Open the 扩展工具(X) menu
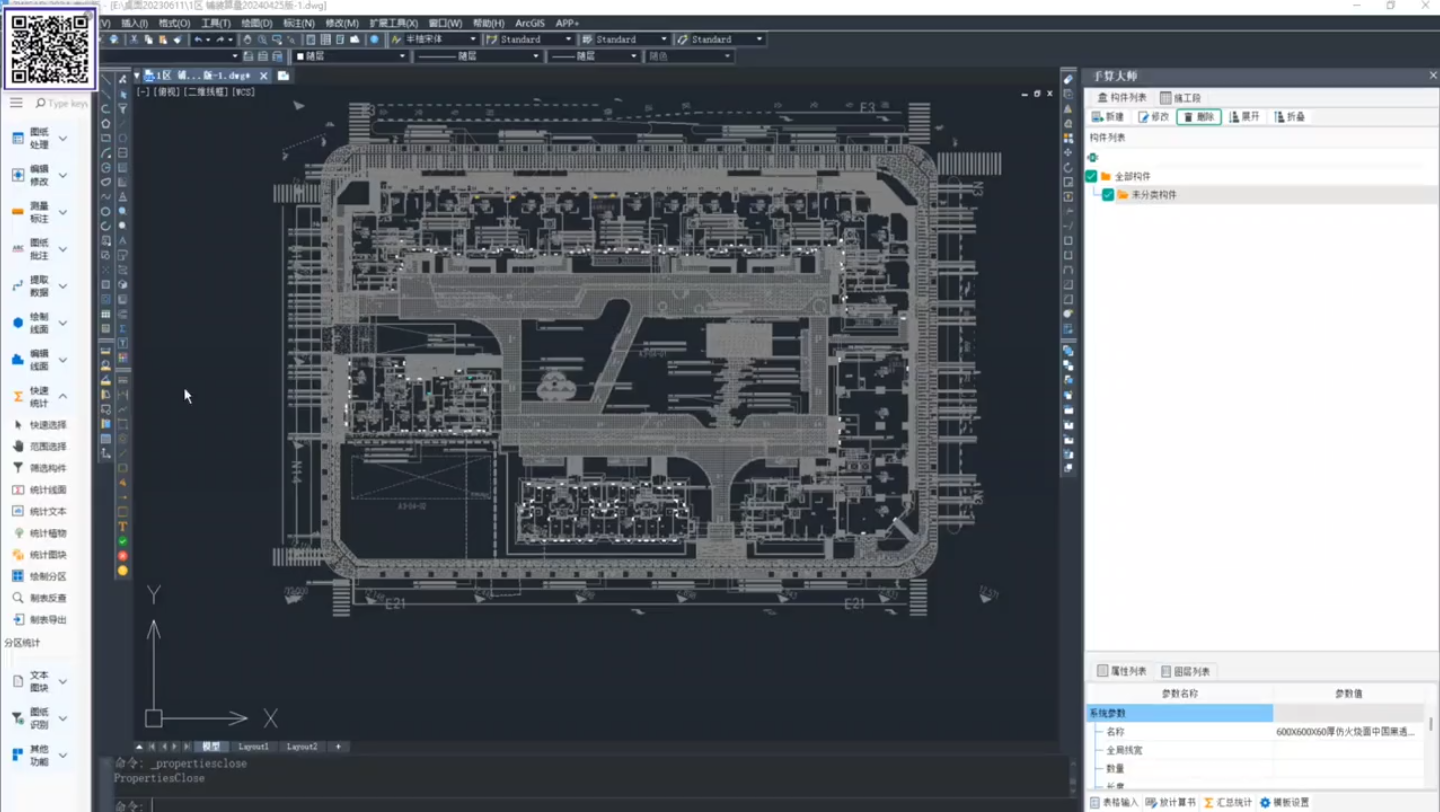Screen dimensions: 1440x812 (x=393, y=23)
